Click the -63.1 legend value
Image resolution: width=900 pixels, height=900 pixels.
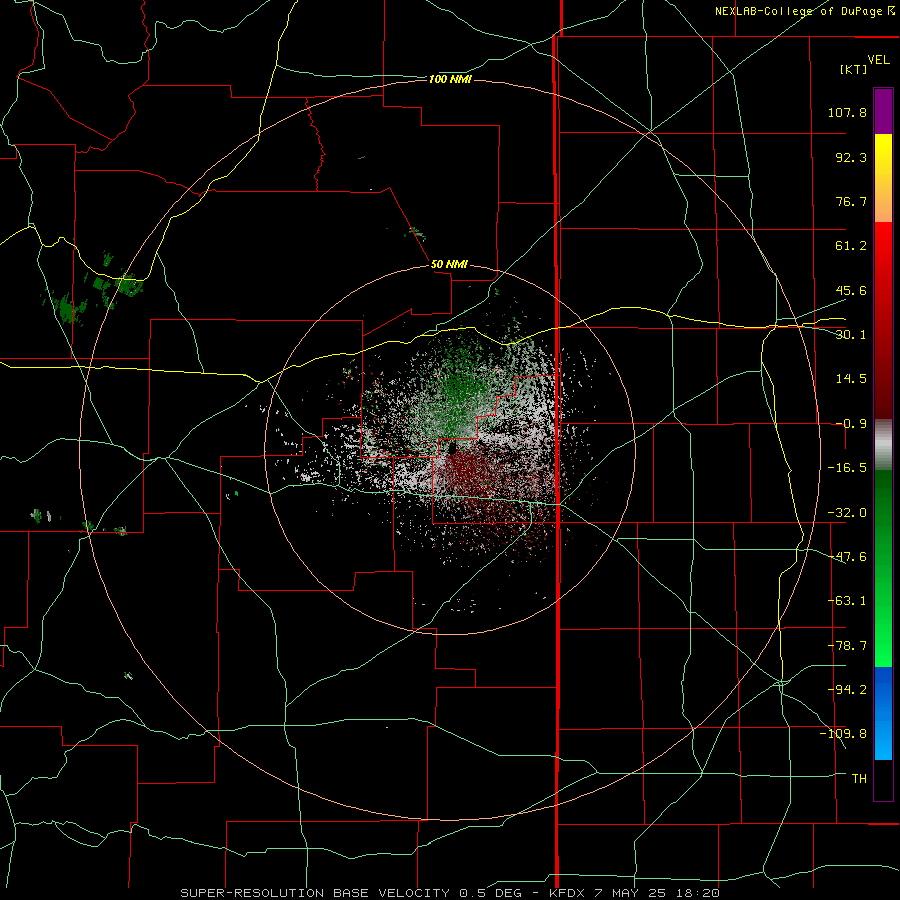coord(847,601)
